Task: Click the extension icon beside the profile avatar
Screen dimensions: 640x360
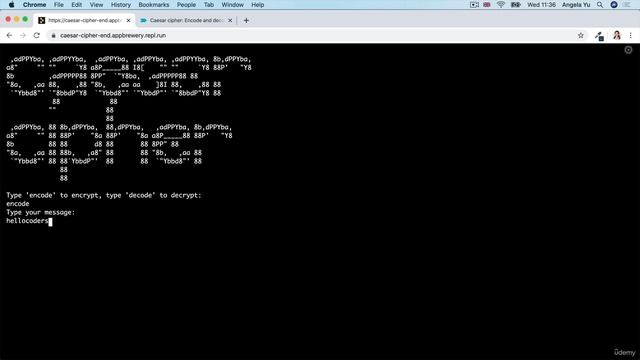Action: click(599, 36)
